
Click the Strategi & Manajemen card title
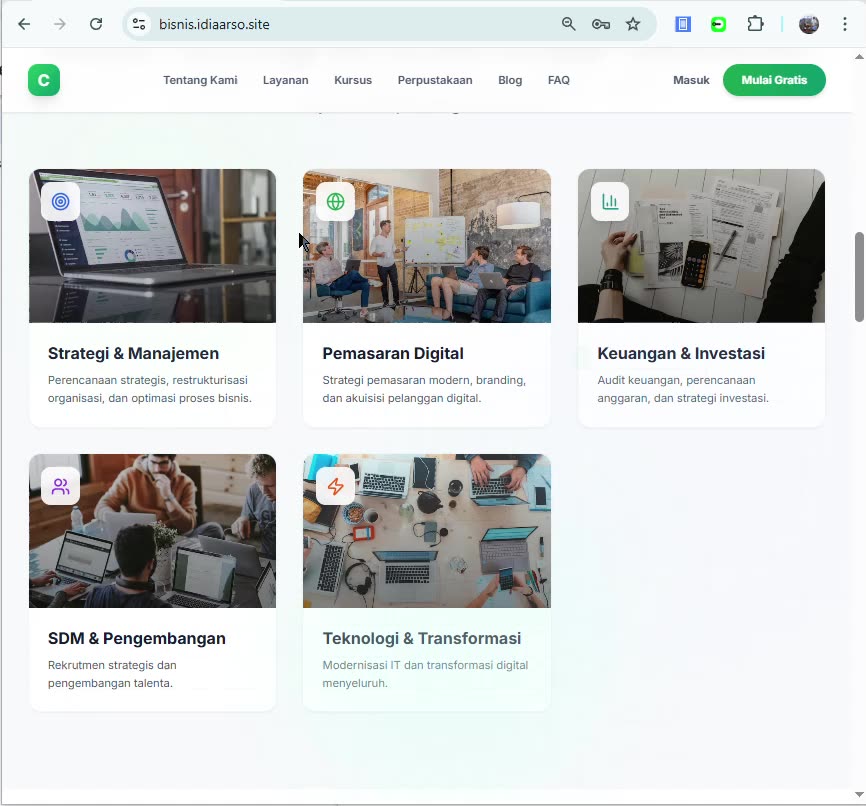pos(133,353)
